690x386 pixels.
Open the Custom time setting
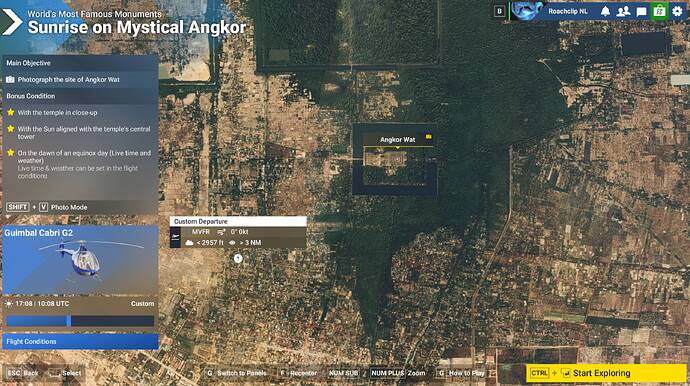click(x=143, y=304)
